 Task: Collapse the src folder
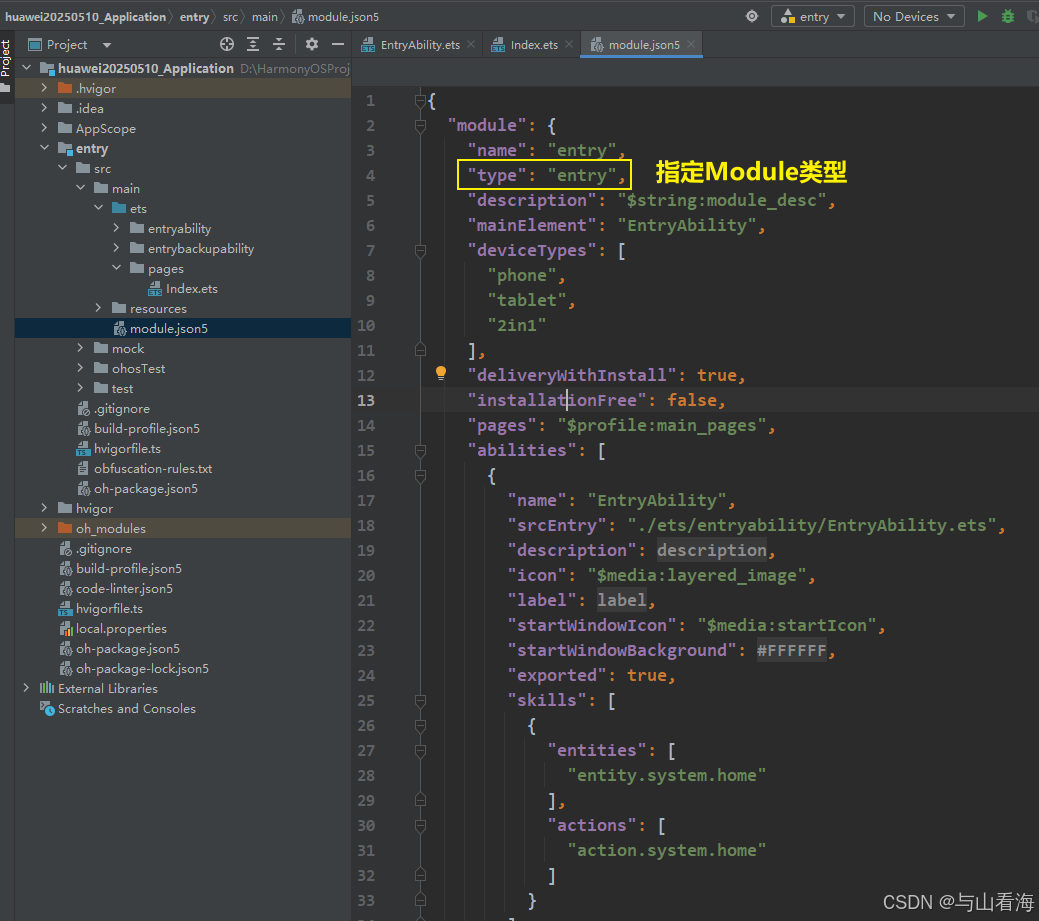(x=62, y=168)
